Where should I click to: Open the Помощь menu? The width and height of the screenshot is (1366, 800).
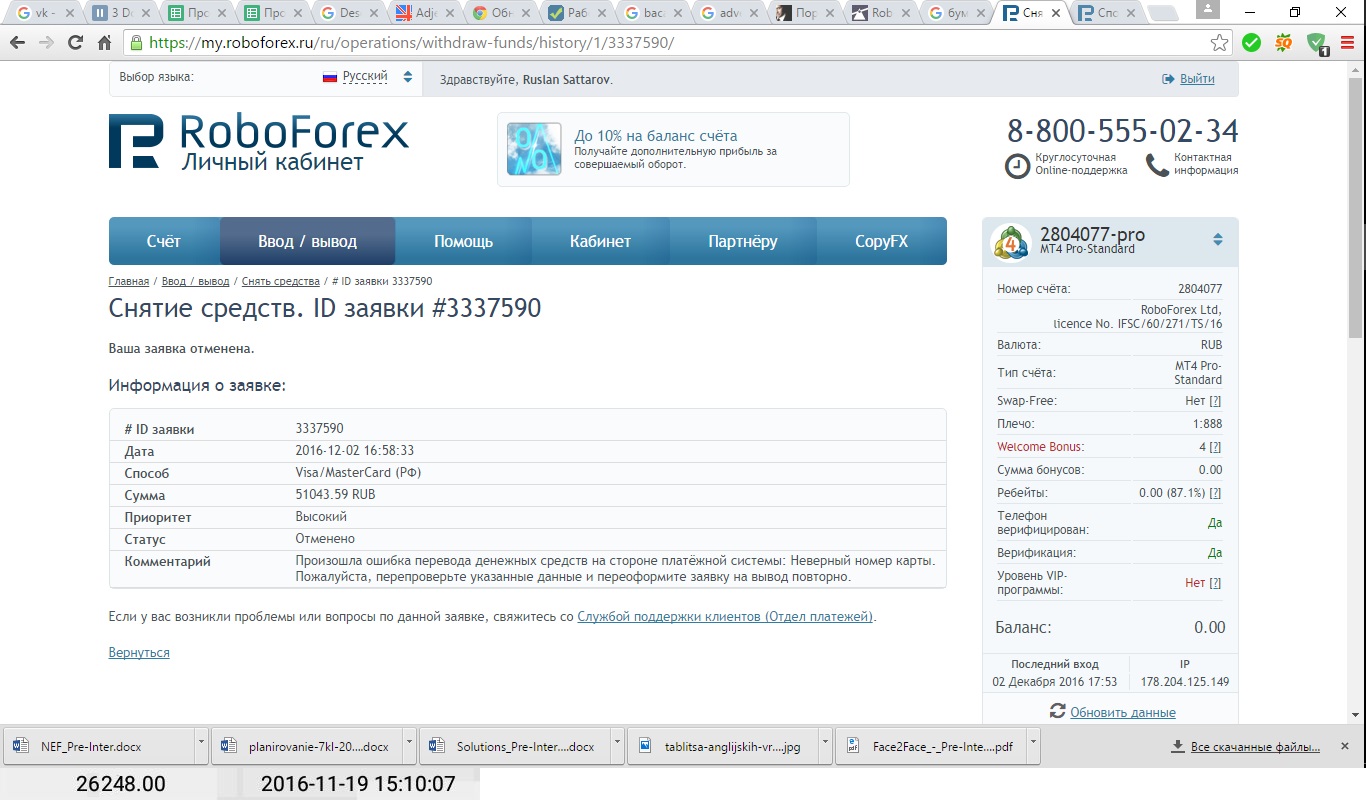pos(463,241)
